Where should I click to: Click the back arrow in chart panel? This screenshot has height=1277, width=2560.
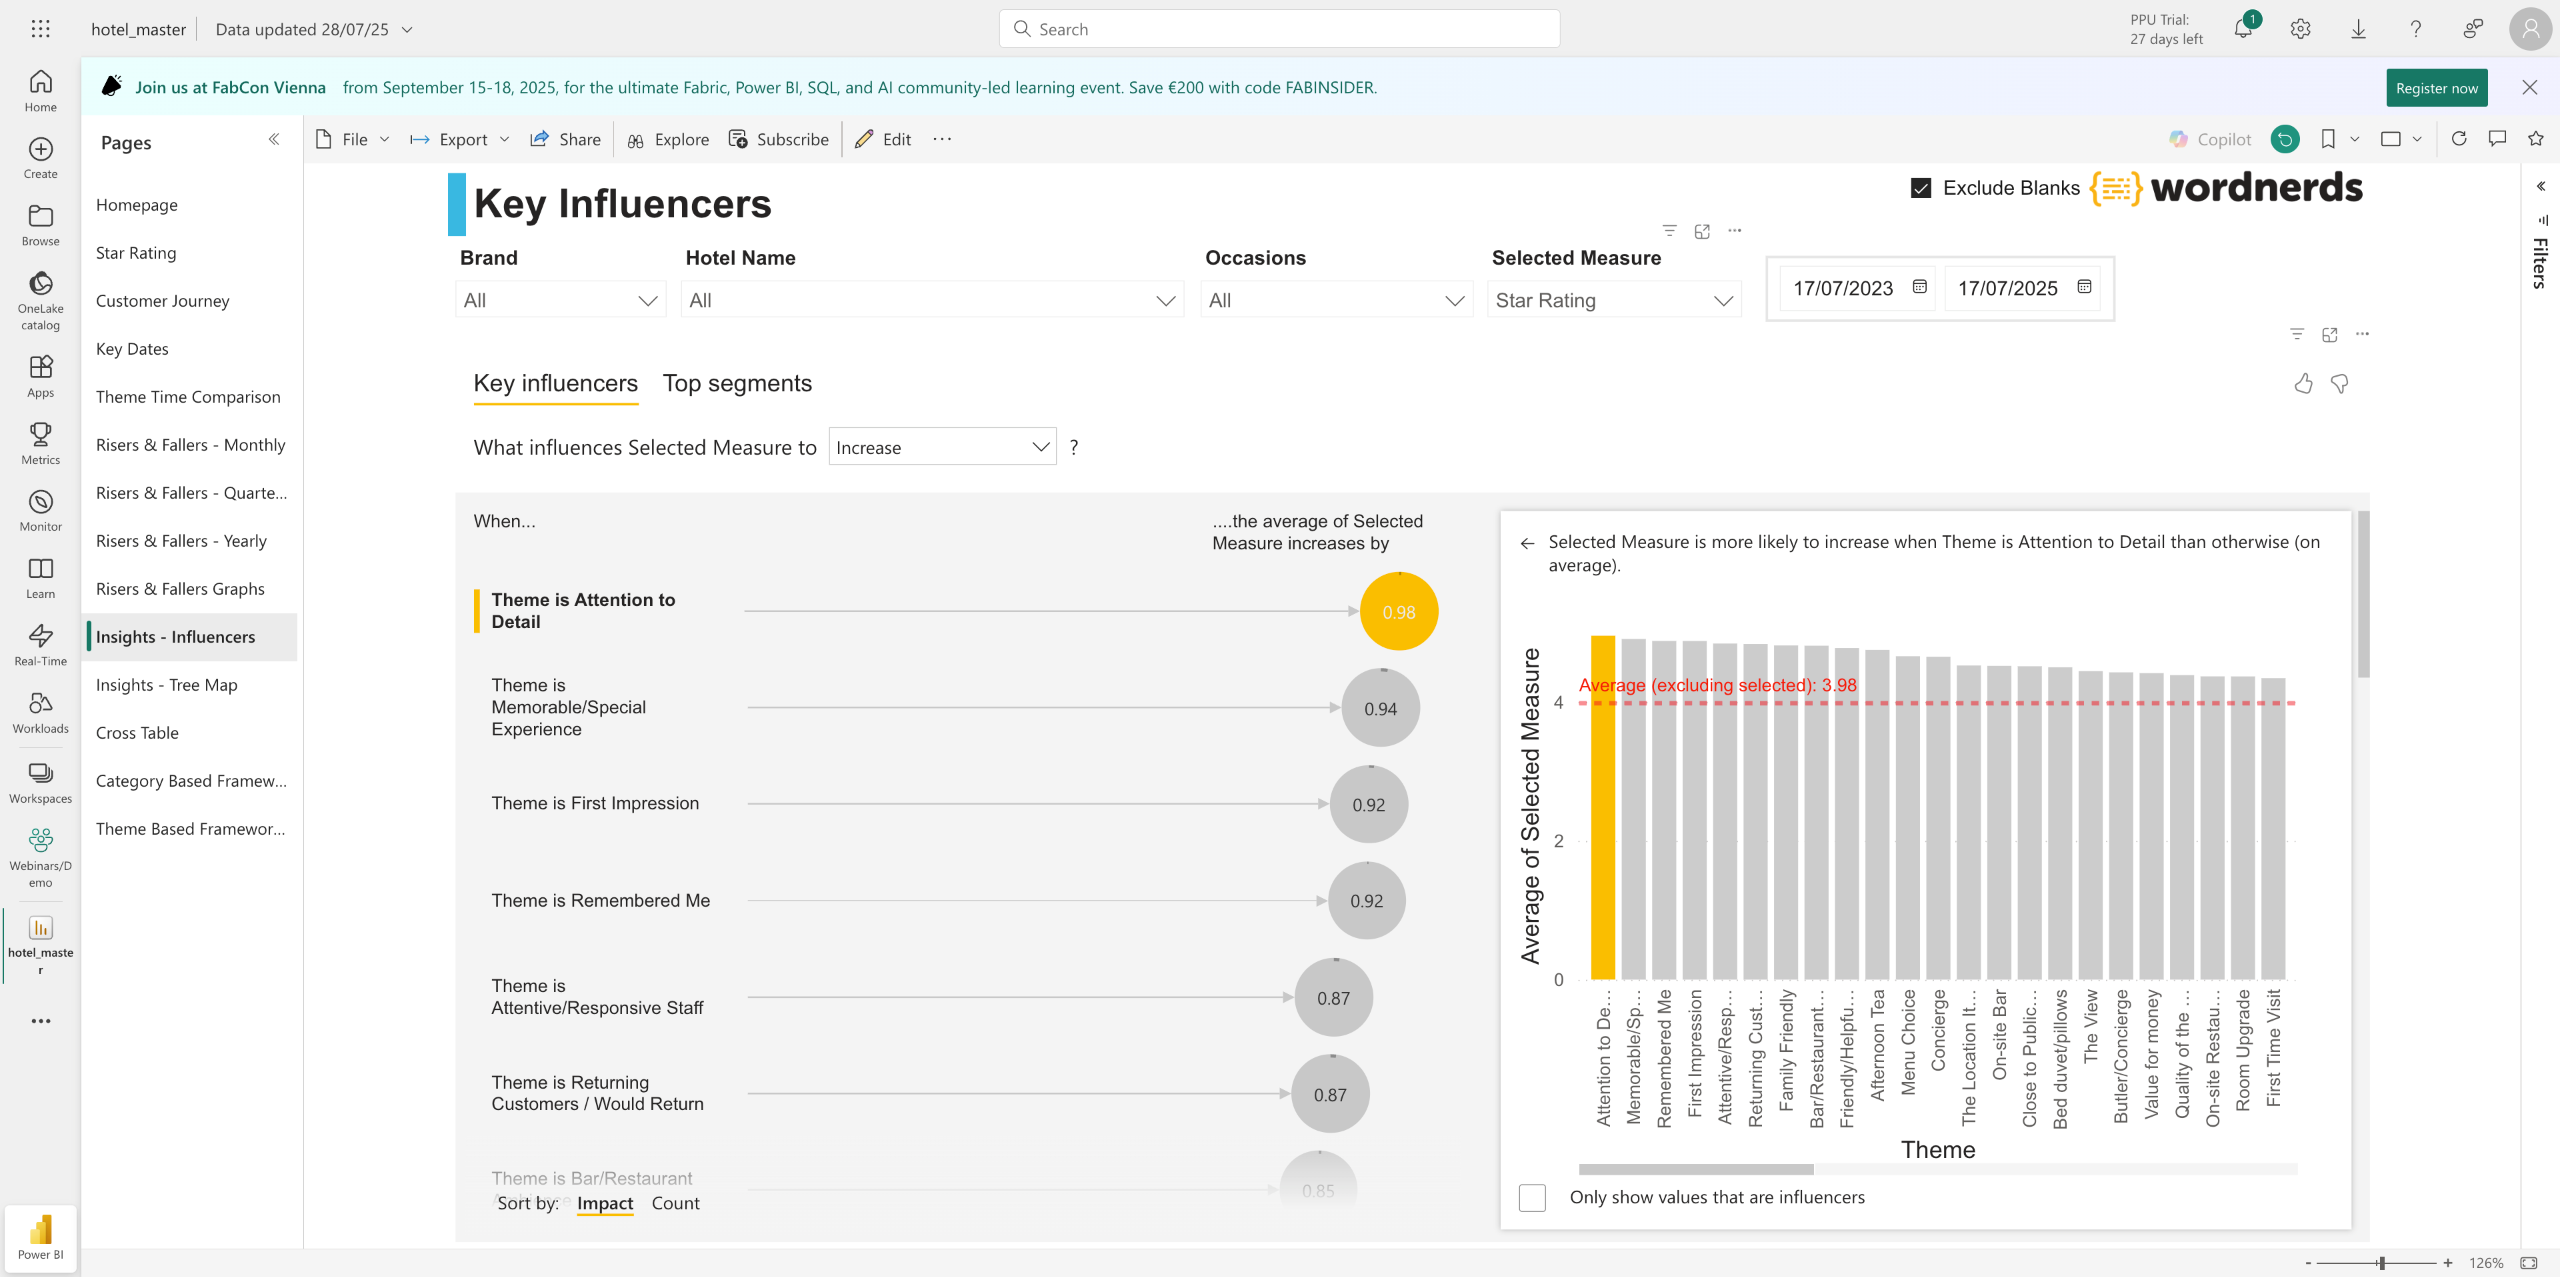point(1527,543)
